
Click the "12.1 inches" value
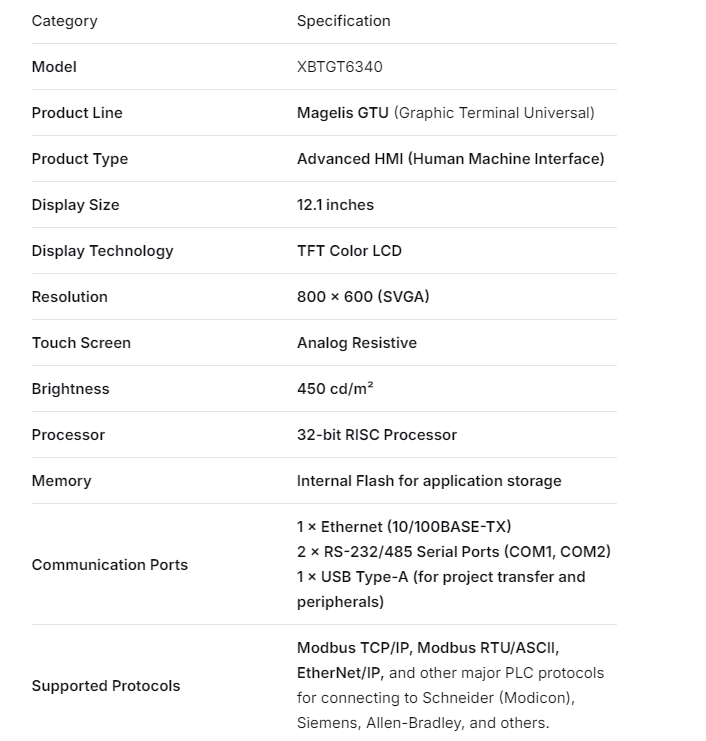coord(335,205)
